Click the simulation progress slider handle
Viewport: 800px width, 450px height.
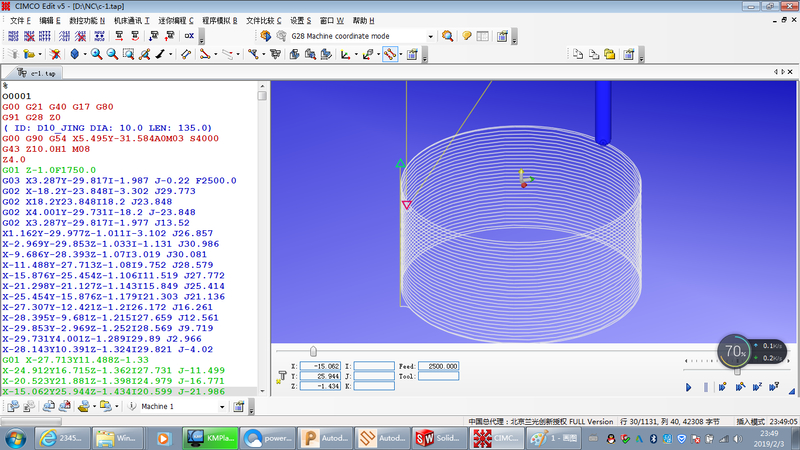pos(313,351)
